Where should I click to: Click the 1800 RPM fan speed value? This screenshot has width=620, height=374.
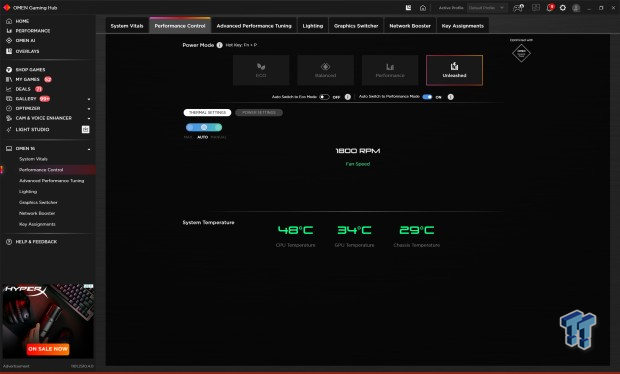[x=358, y=151]
